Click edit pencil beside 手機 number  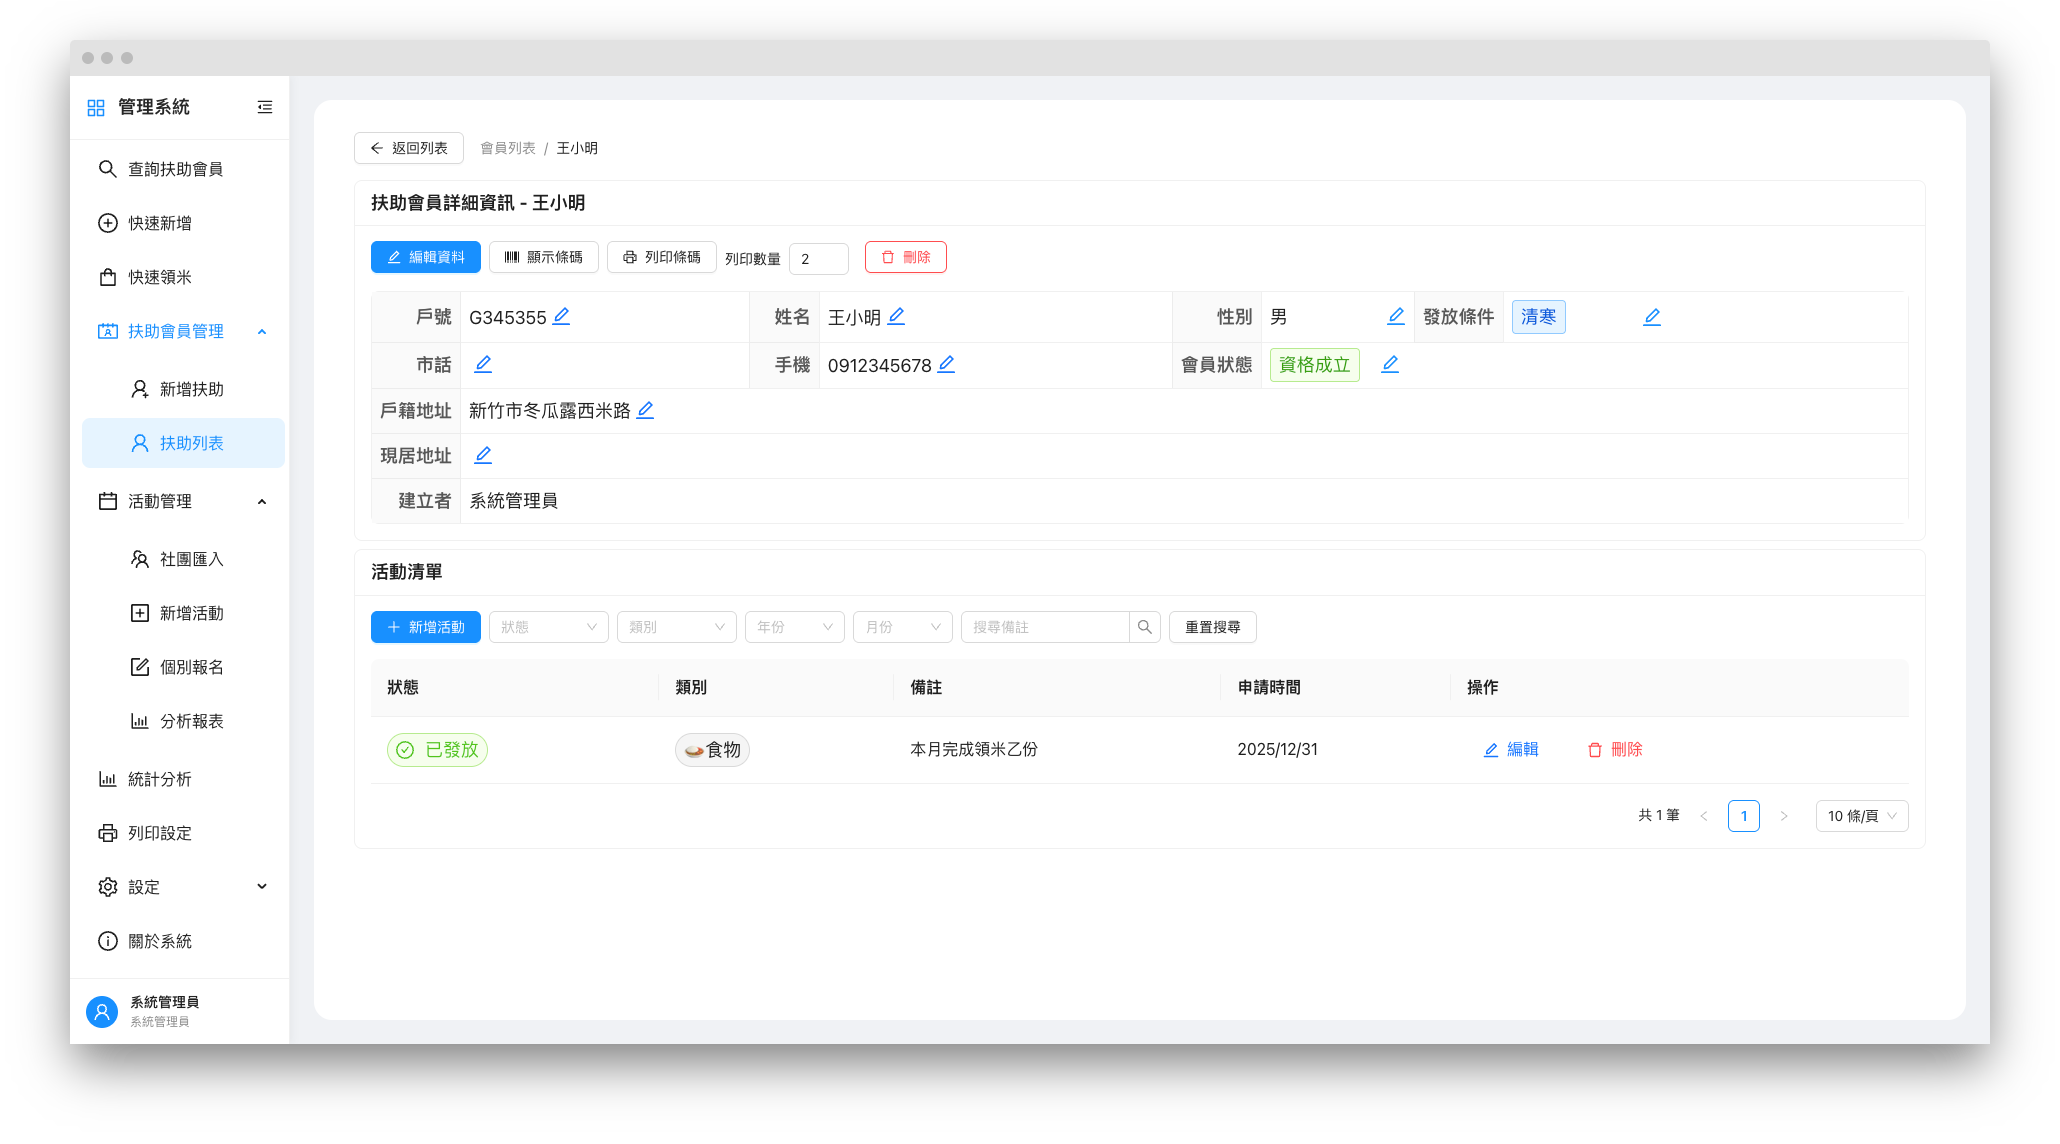946,364
